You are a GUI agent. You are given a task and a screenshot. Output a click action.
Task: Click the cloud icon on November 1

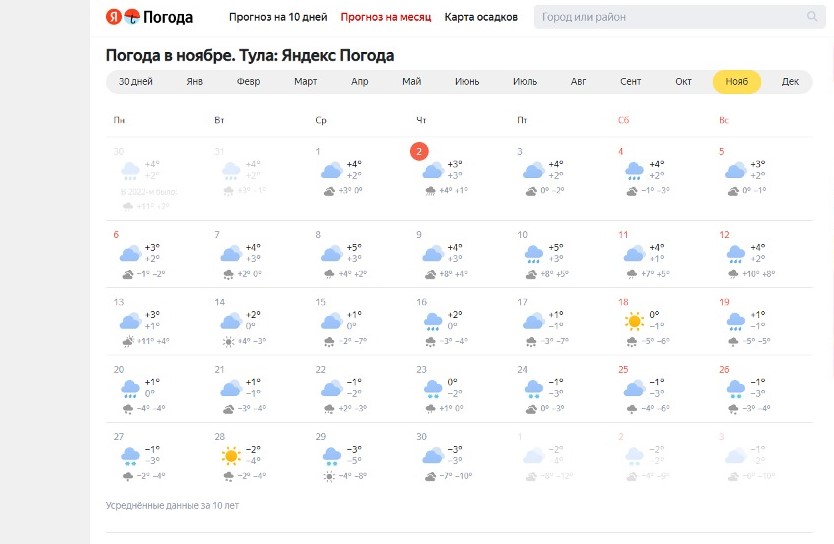click(331, 170)
